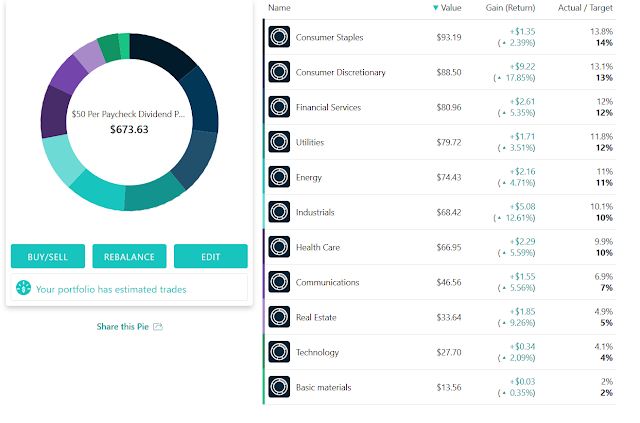Open the Financial Services slice icon

[279, 107]
